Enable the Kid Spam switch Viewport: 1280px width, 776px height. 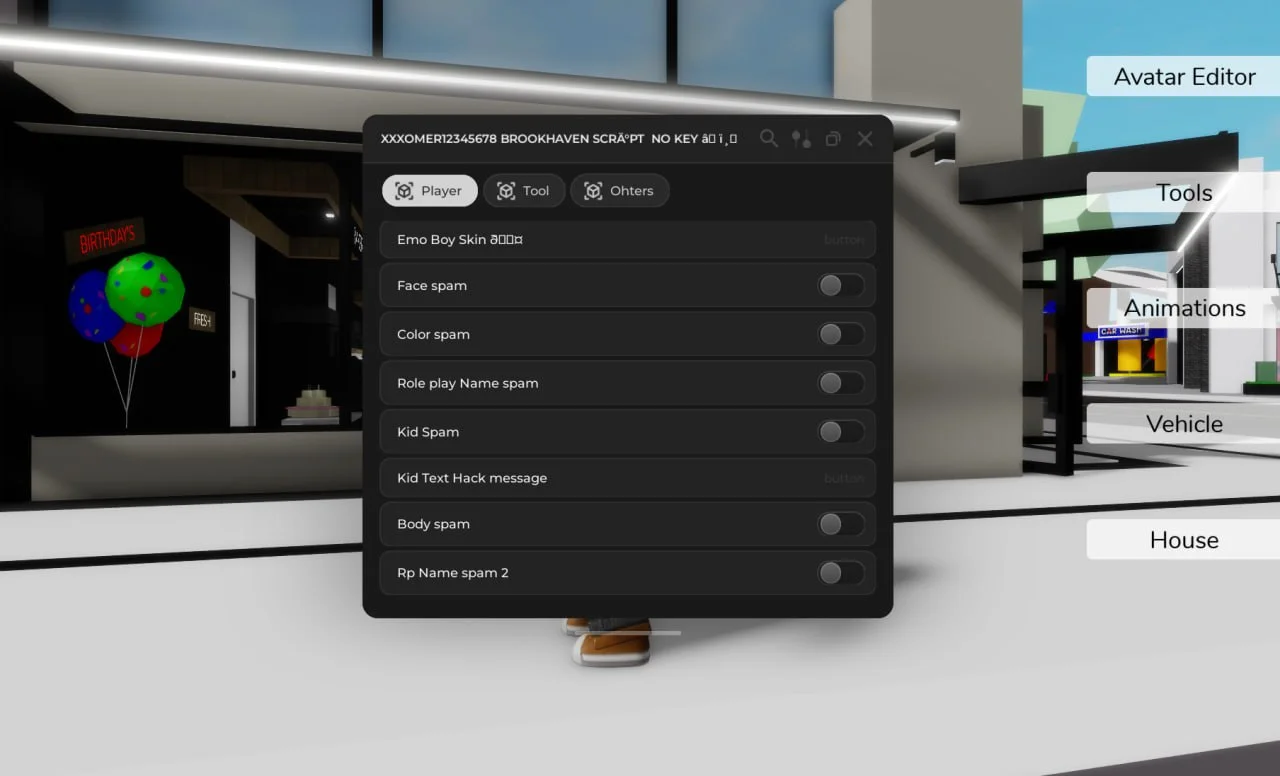click(841, 432)
